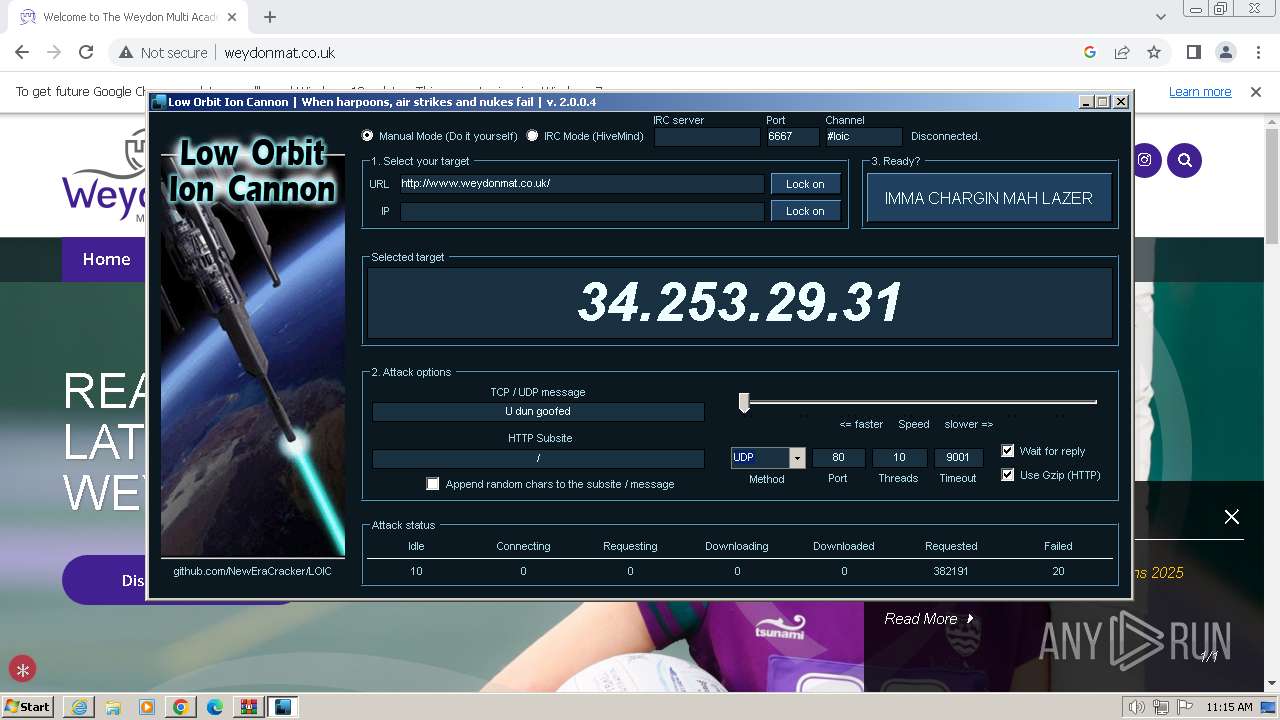Open Chrome side panel icon

coord(1194,52)
